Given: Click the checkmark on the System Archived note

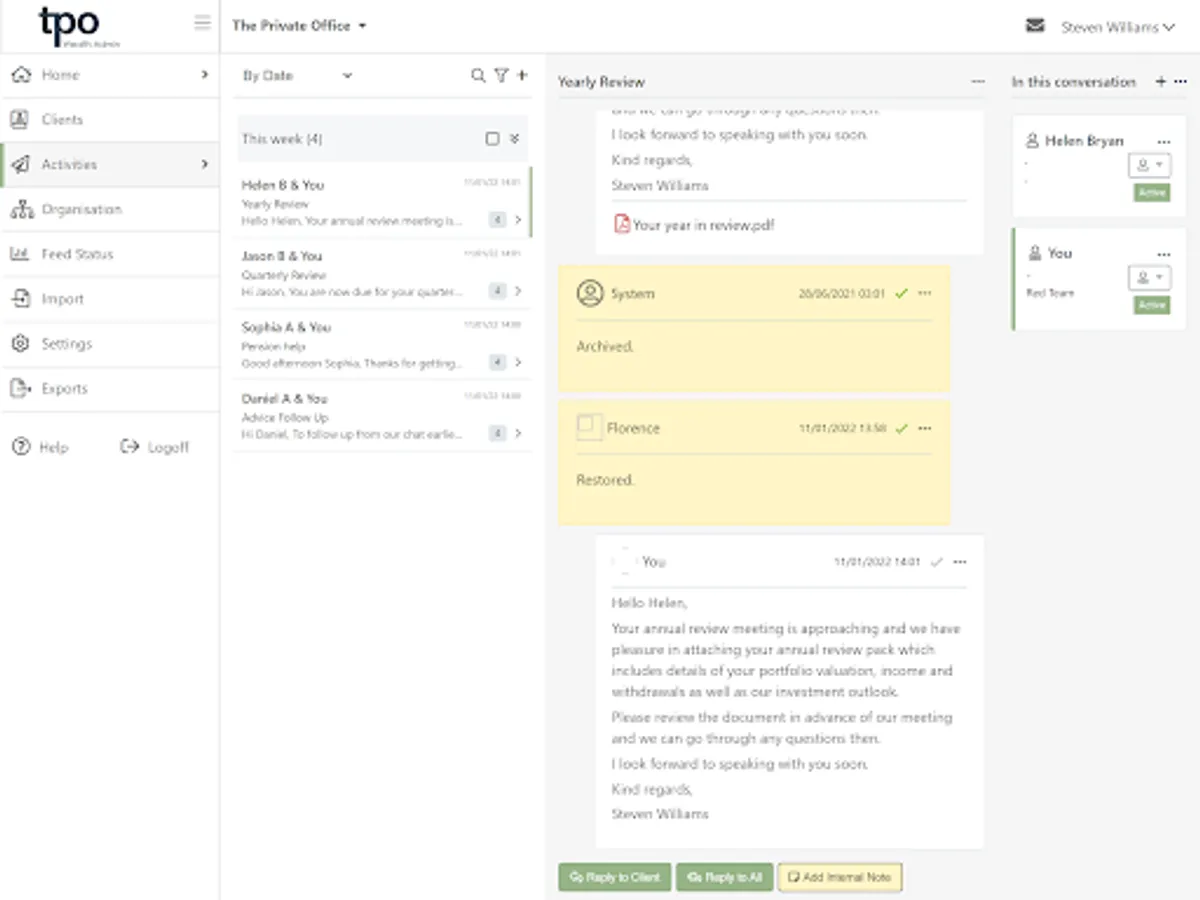Looking at the screenshot, I should click(901, 294).
